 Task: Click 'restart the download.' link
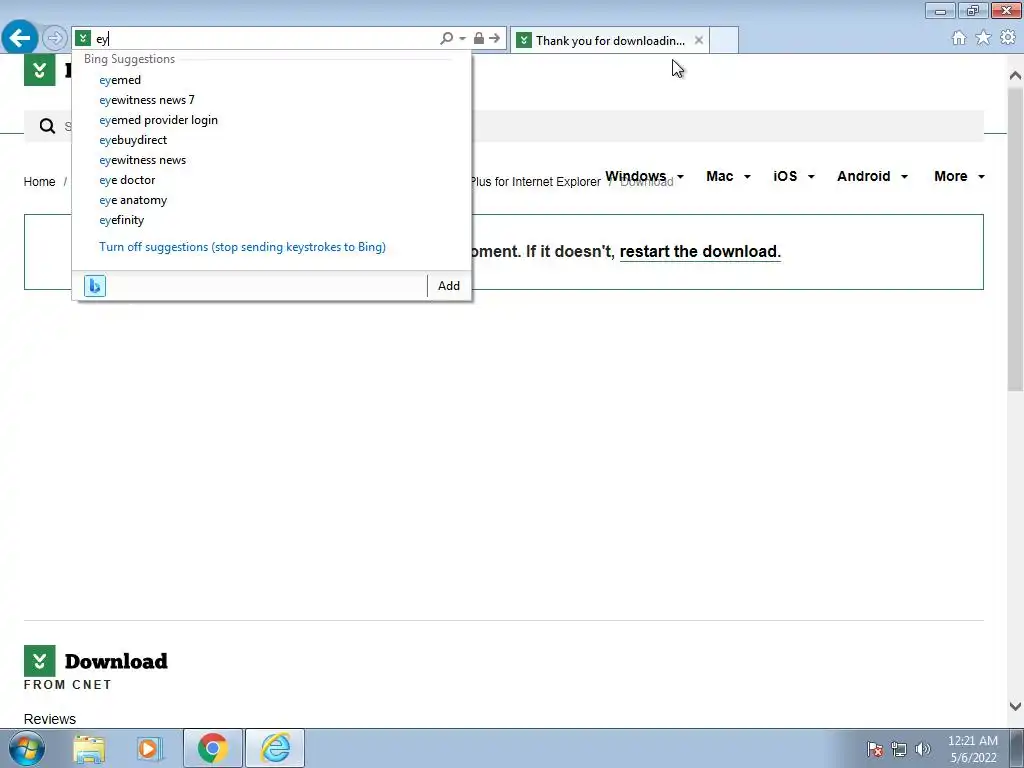click(700, 251)
